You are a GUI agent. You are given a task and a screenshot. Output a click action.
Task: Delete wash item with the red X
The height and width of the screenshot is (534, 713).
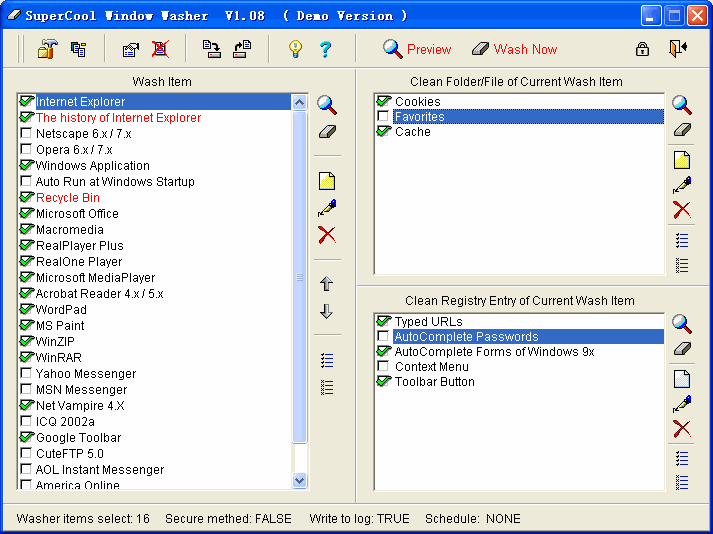326,235
